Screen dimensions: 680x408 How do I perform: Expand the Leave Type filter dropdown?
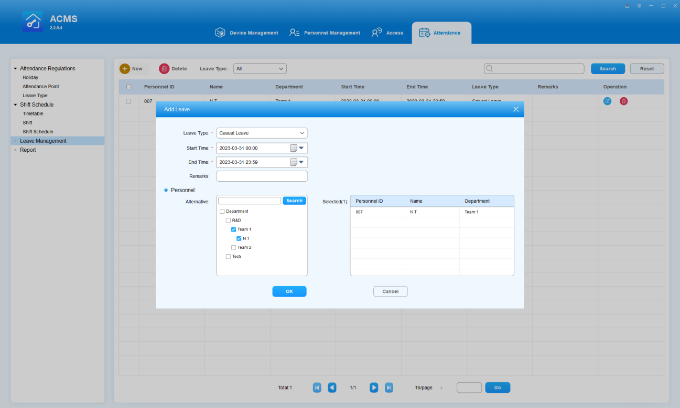[x=258, y=69]
